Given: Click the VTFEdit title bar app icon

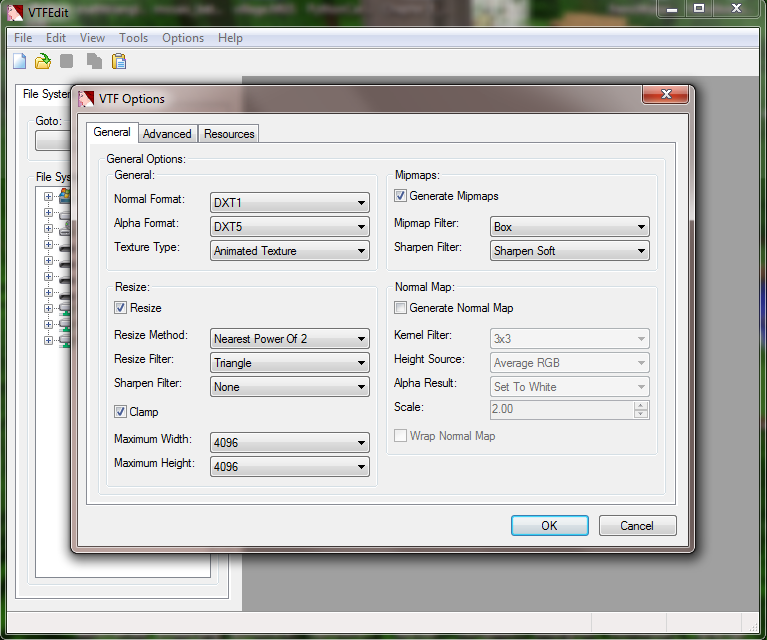Looking at the screenshot, I should click(x=15, y=12).
